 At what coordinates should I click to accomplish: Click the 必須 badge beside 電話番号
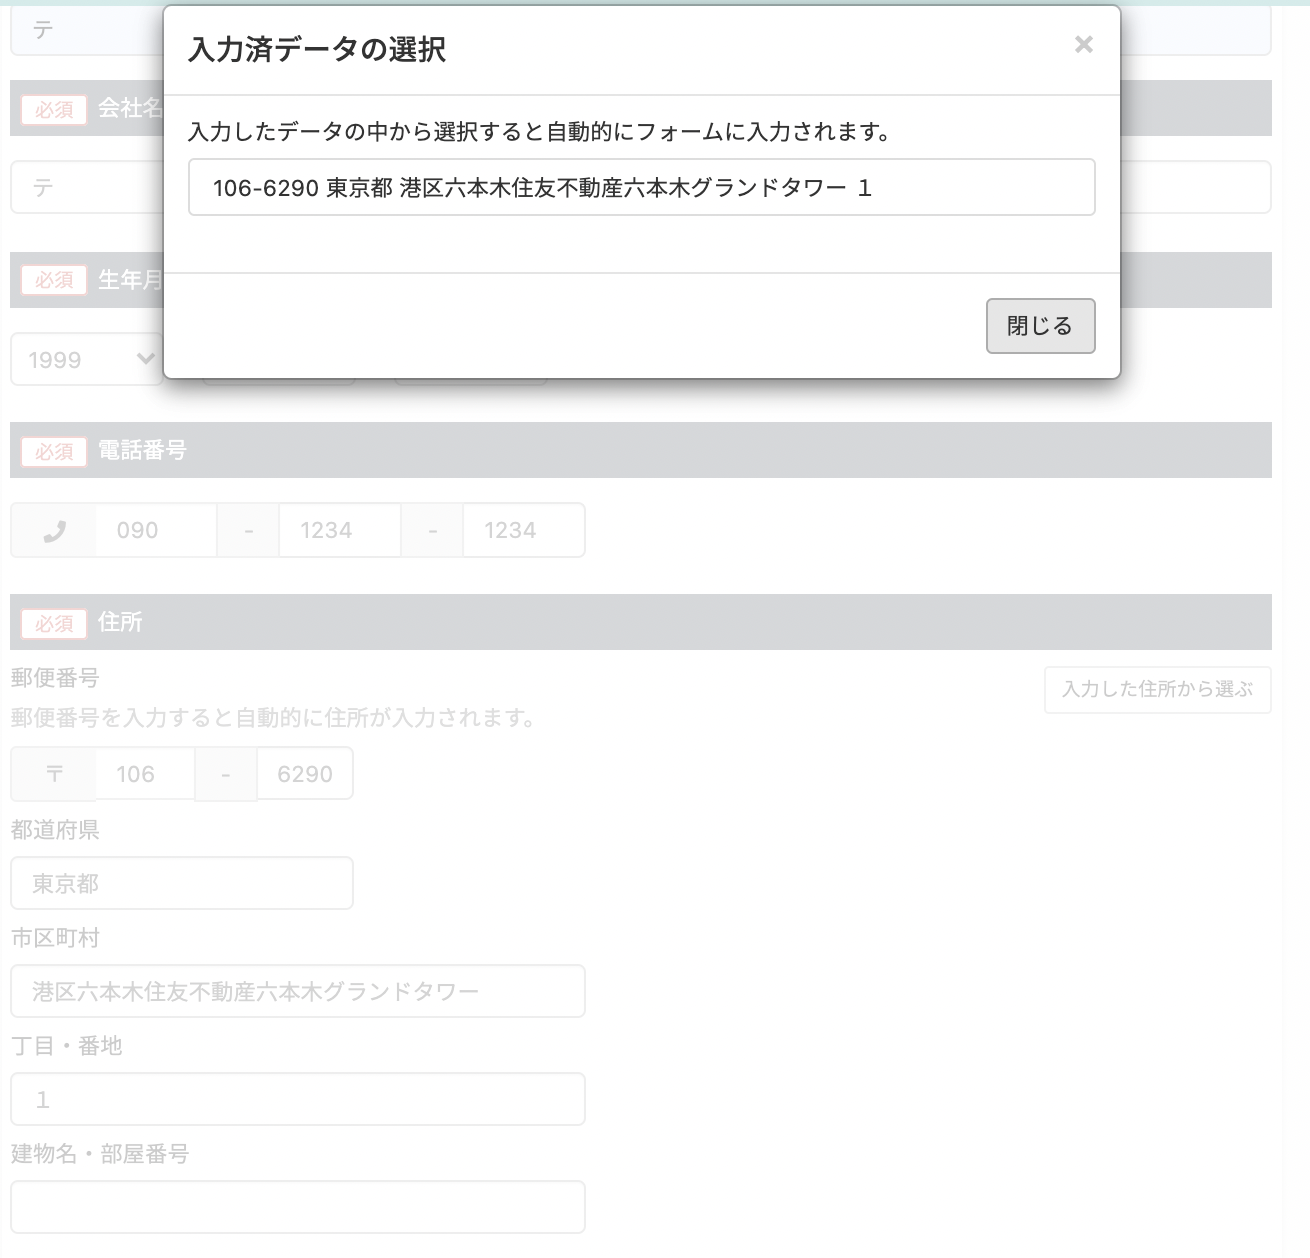pos(54,451)
